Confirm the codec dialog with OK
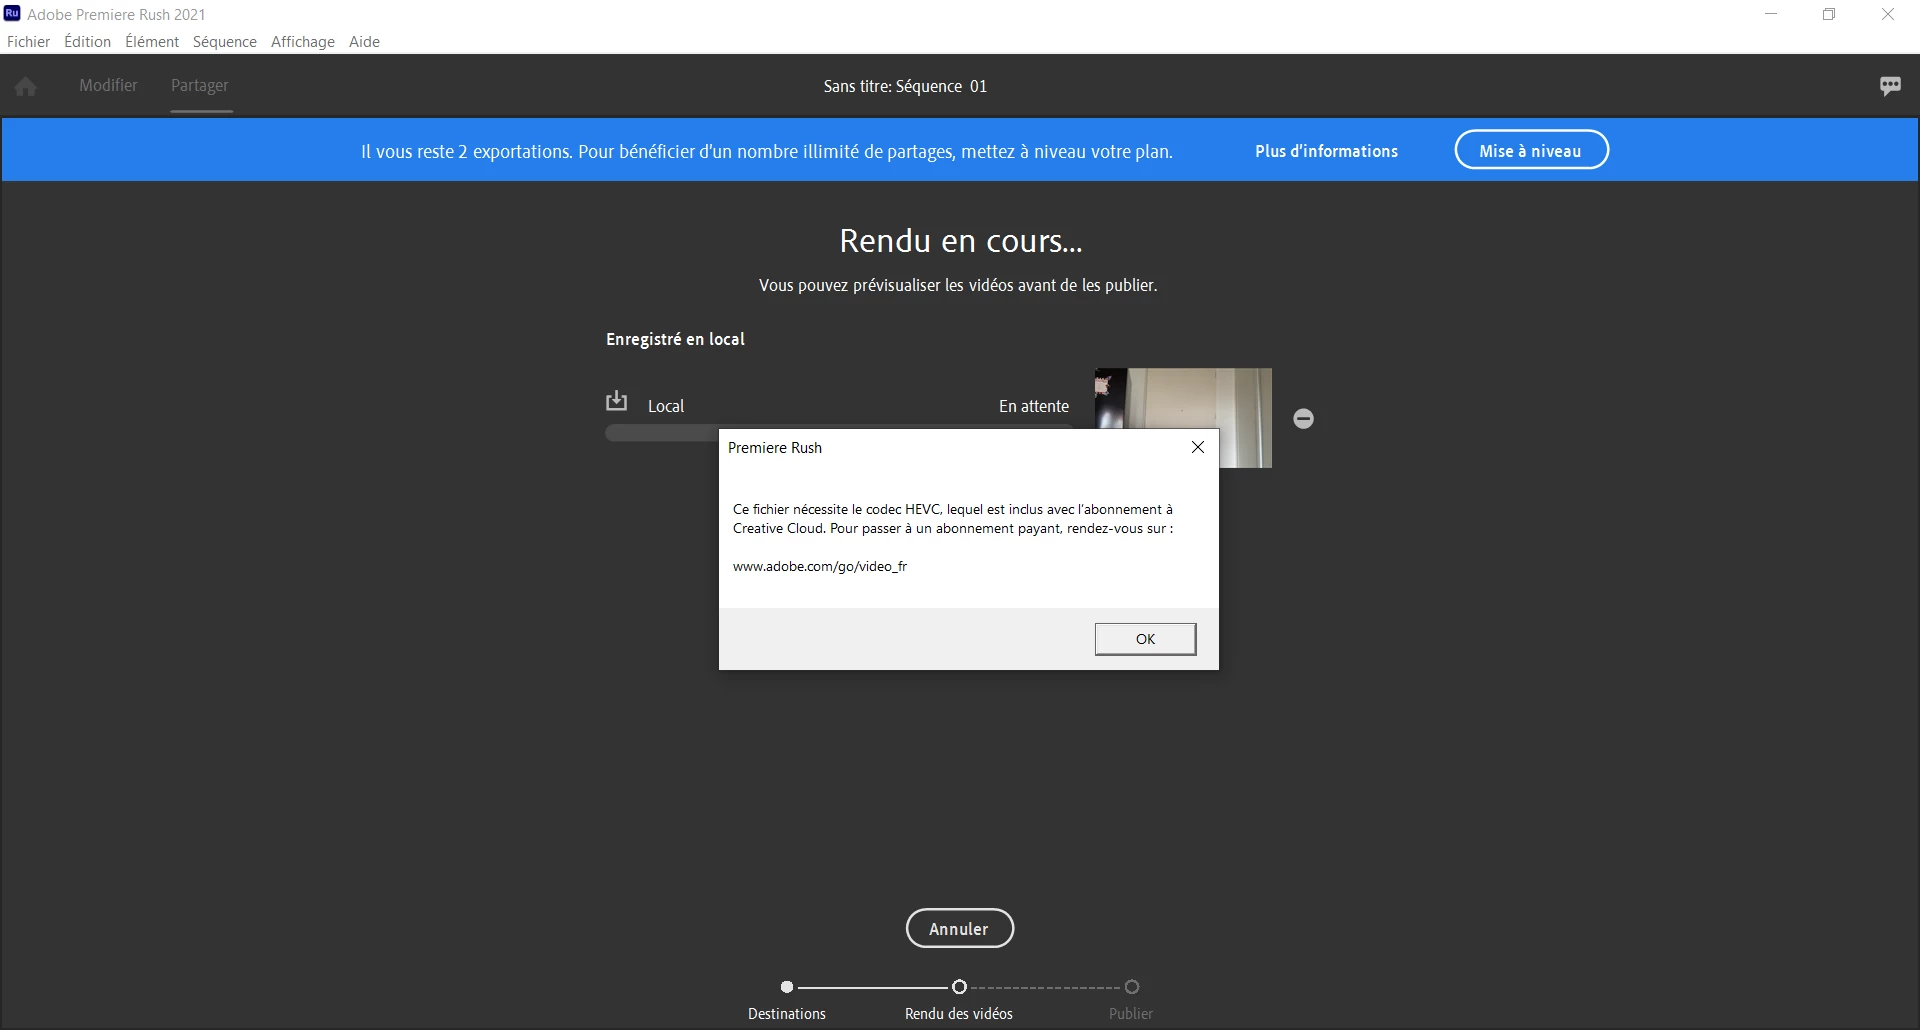 (1145, 639)
